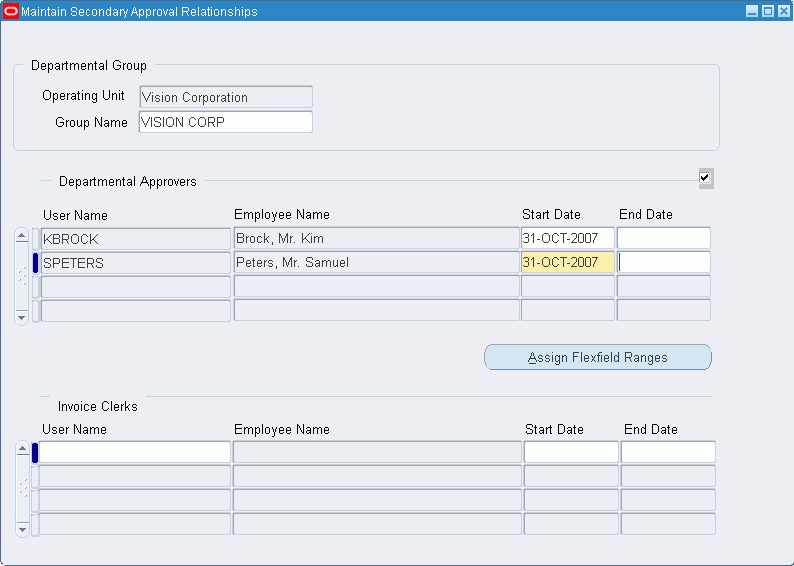
Task: Minimize the Maintain Secondary Approval Relationships window
Action: [x=752, y=11]
